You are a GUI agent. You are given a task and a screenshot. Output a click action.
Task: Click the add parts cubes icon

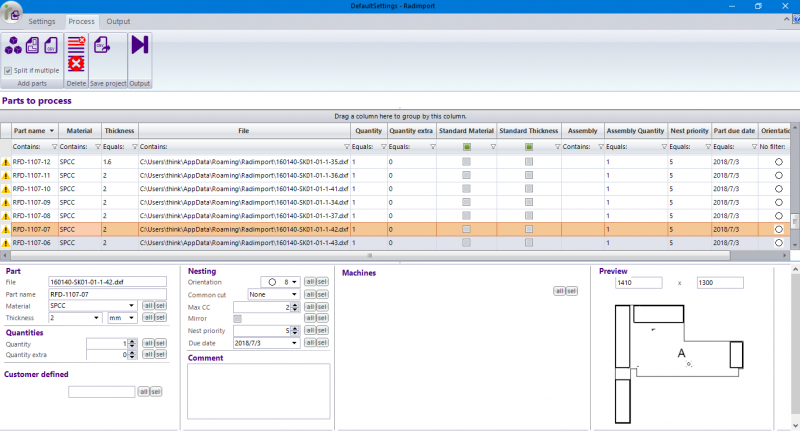(13, 45)
